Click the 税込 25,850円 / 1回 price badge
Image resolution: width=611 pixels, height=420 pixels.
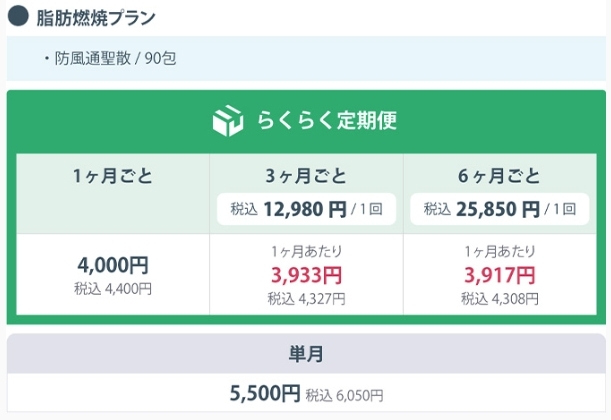coord(500,209)
